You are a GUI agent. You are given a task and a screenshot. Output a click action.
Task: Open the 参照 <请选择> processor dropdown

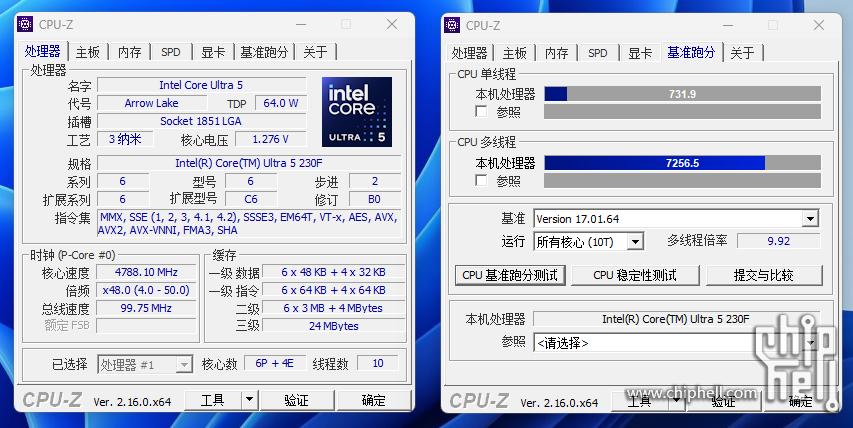tap(812, 343)
